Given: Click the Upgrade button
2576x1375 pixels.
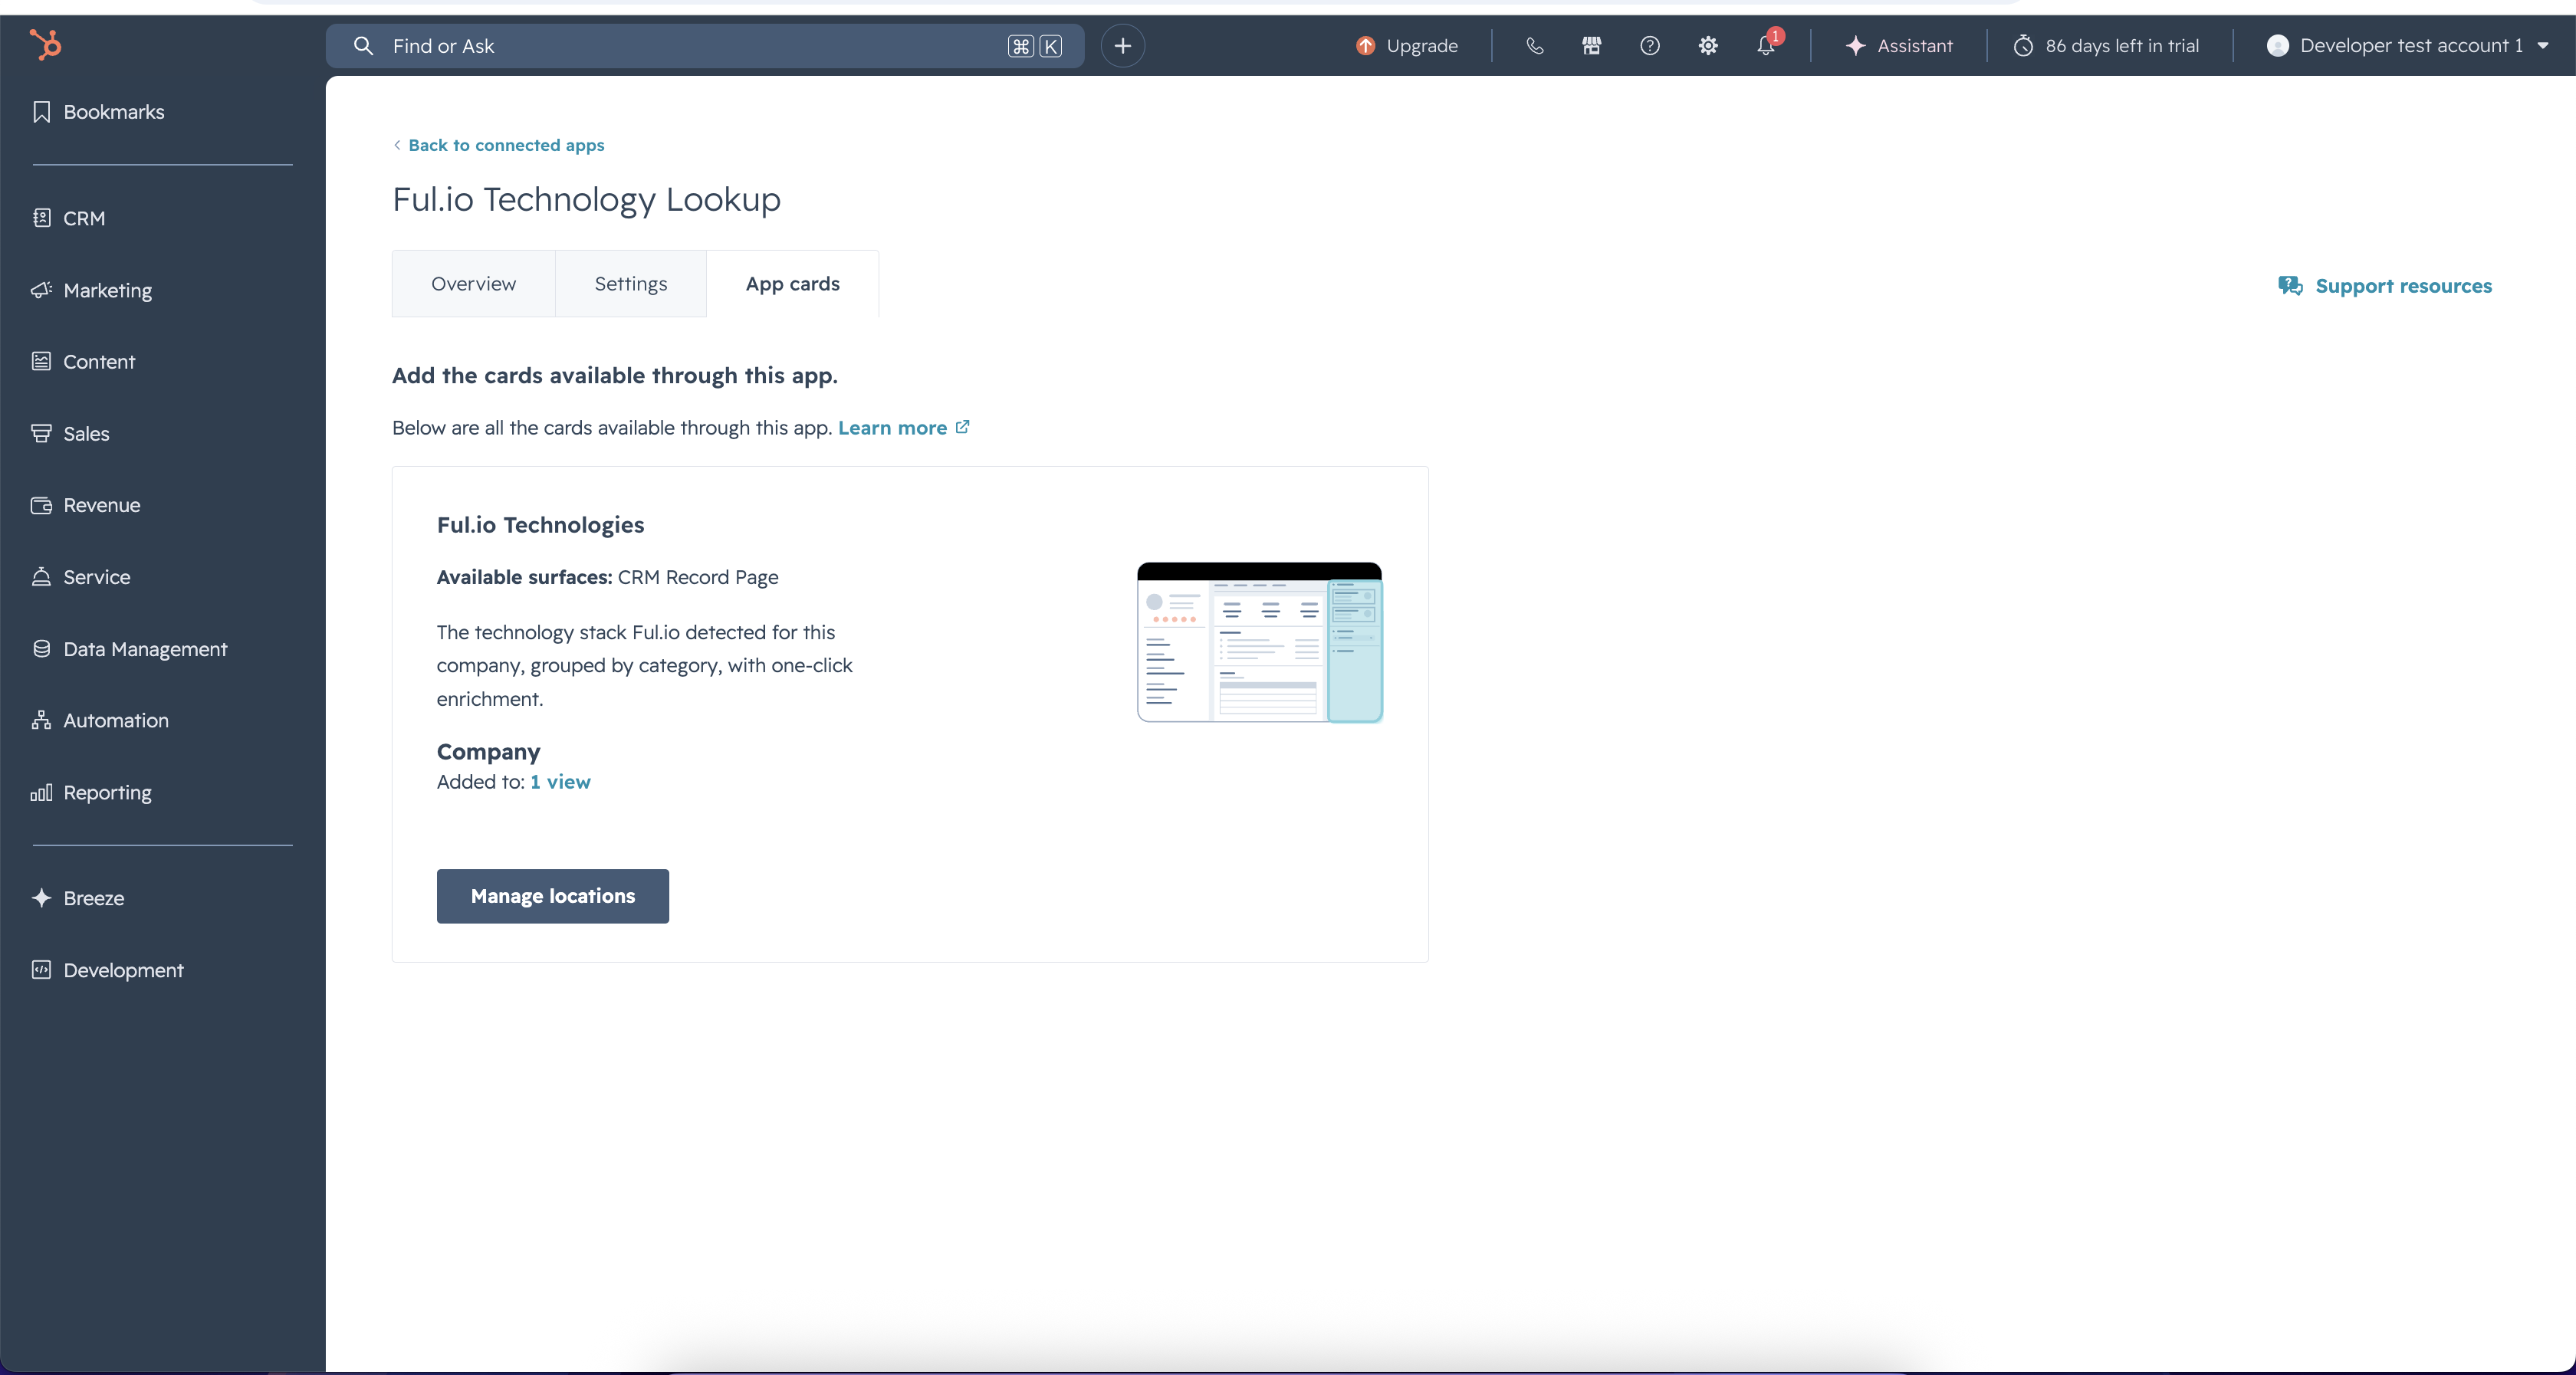Looking at the screenshot, I should point(1406,46).
